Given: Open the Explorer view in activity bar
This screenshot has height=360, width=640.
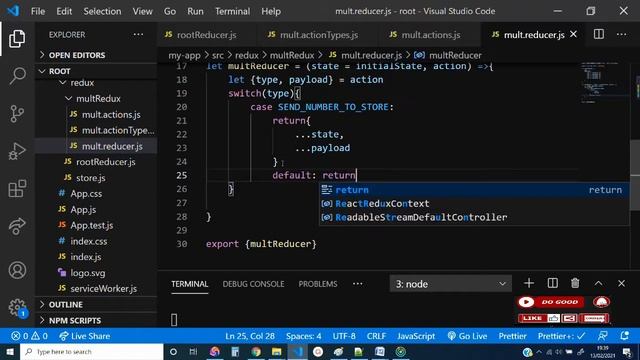Looking at the screenshot, I should click(x=17, y=39).
